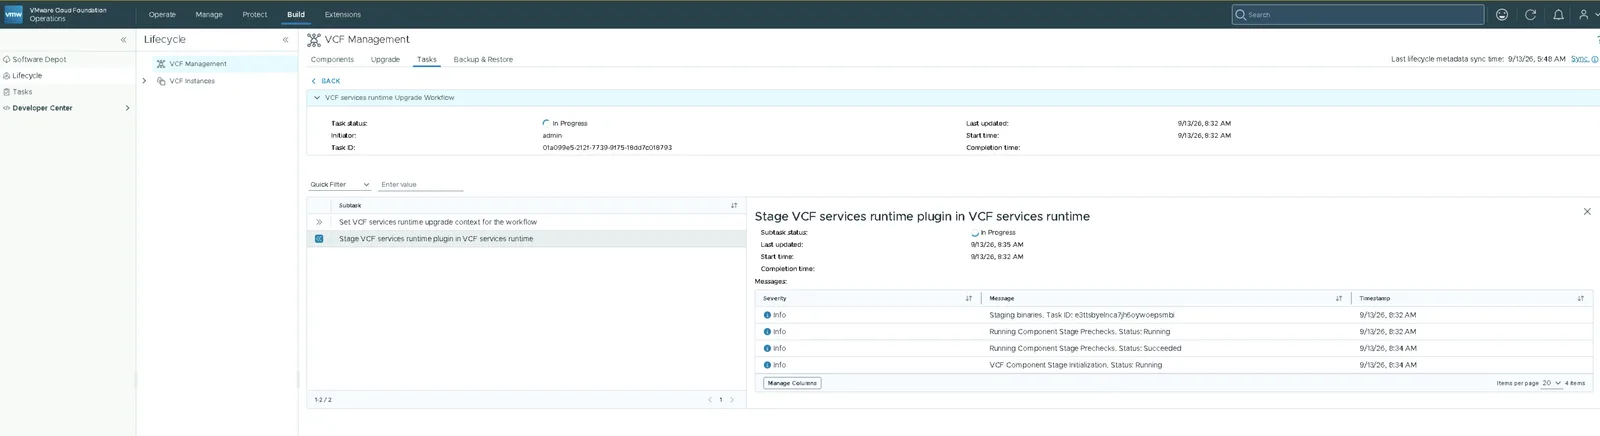Sort messages by Timestamp
1600x436 pixels.
[1580, 299]
